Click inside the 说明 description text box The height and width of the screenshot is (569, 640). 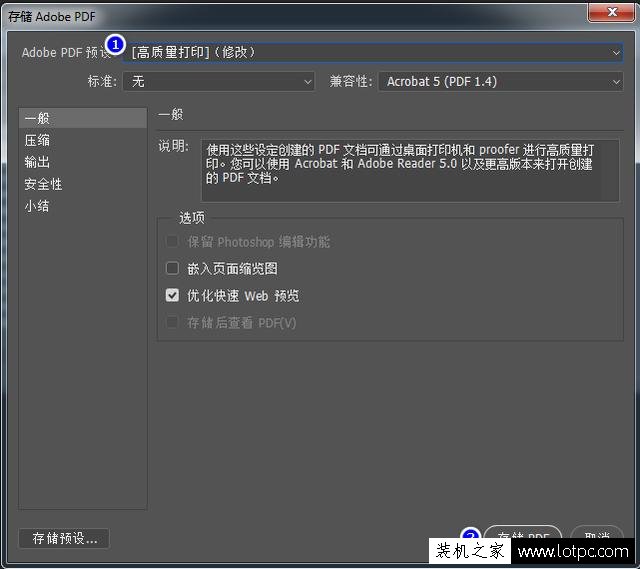point(410,171)
